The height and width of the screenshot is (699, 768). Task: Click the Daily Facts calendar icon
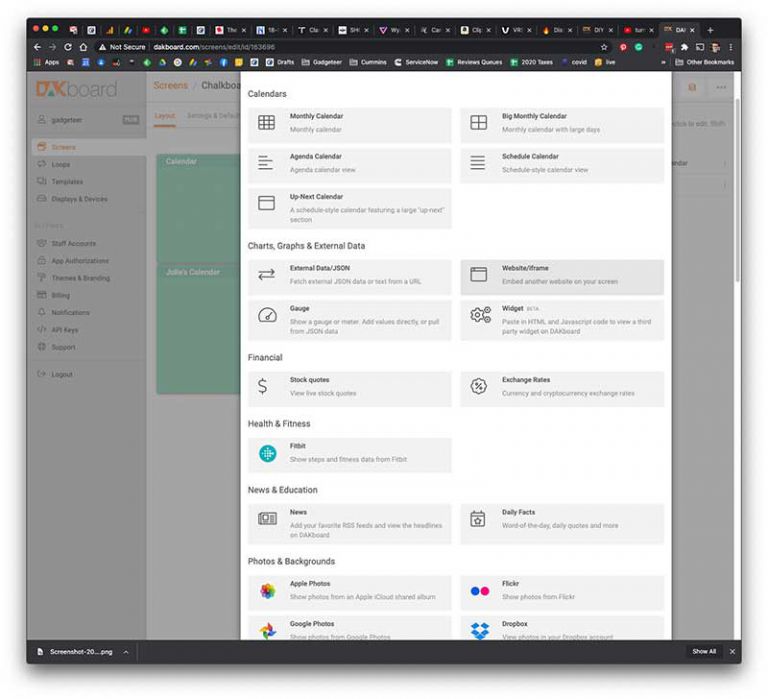478,519
